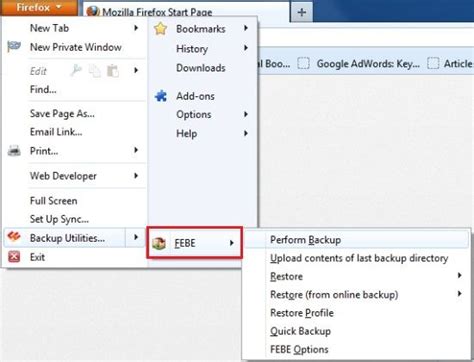Click the Google AdWords: Key... bookmark

click(x=359, y=63)
